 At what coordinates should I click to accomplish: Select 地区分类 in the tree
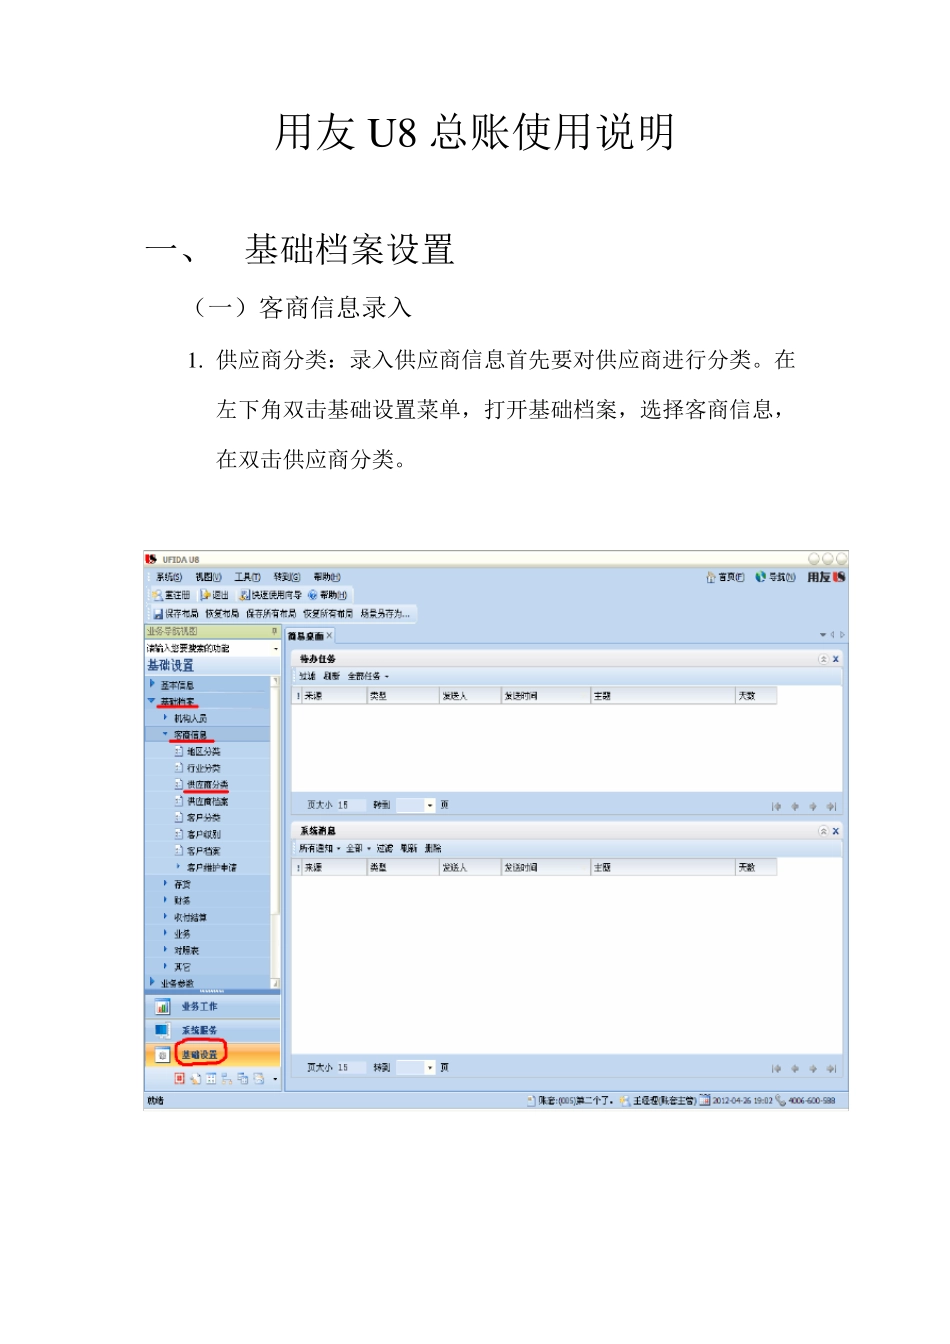pos(204,751)
